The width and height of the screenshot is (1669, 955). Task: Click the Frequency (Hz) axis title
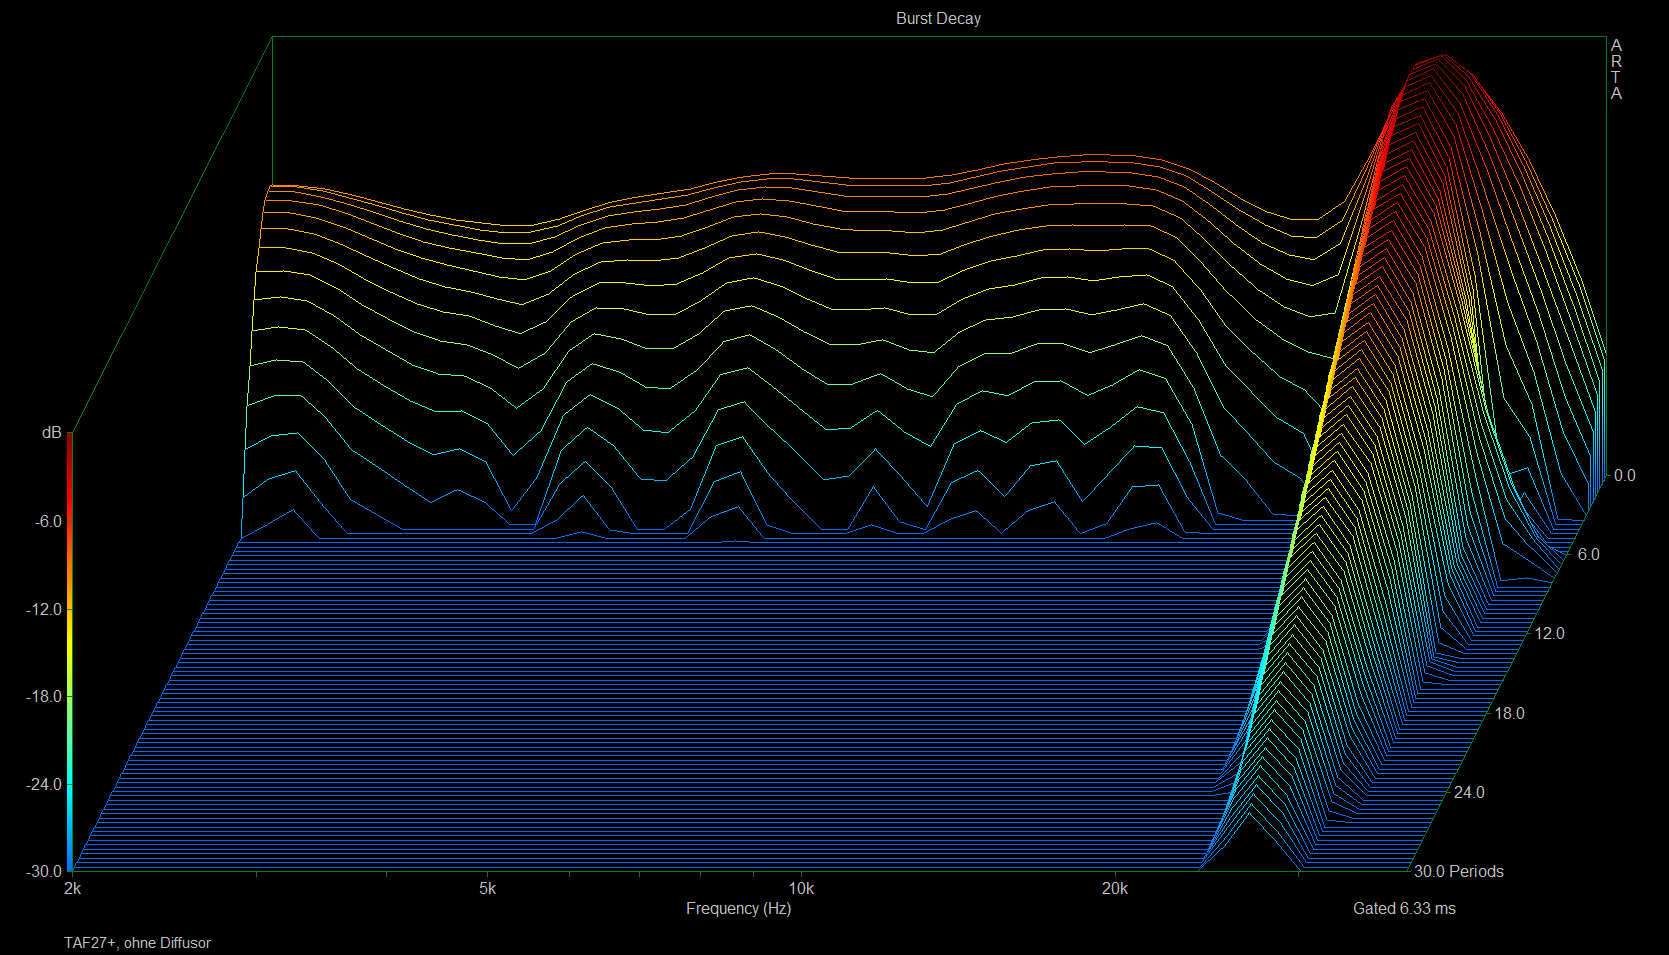(x=738, y=908)
